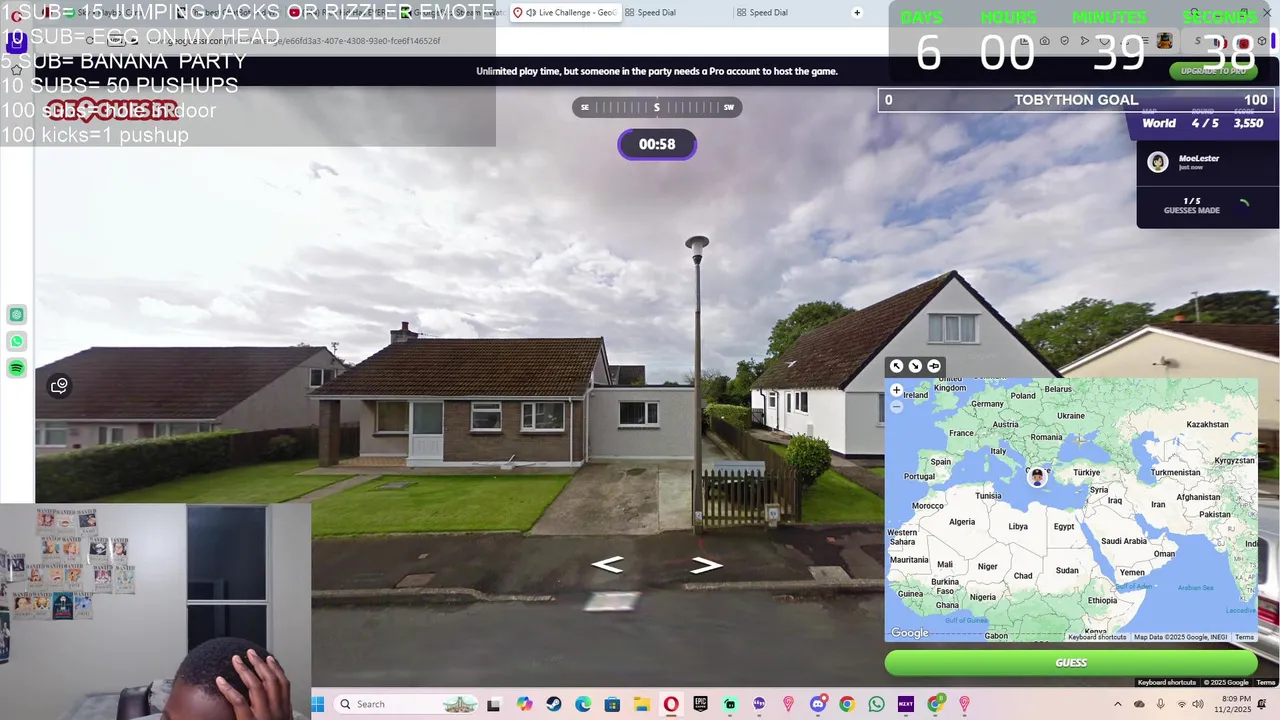Screen dimensions: 1280x720
Task: Open Spotify in the Opera sidebar
Action: 17,369
